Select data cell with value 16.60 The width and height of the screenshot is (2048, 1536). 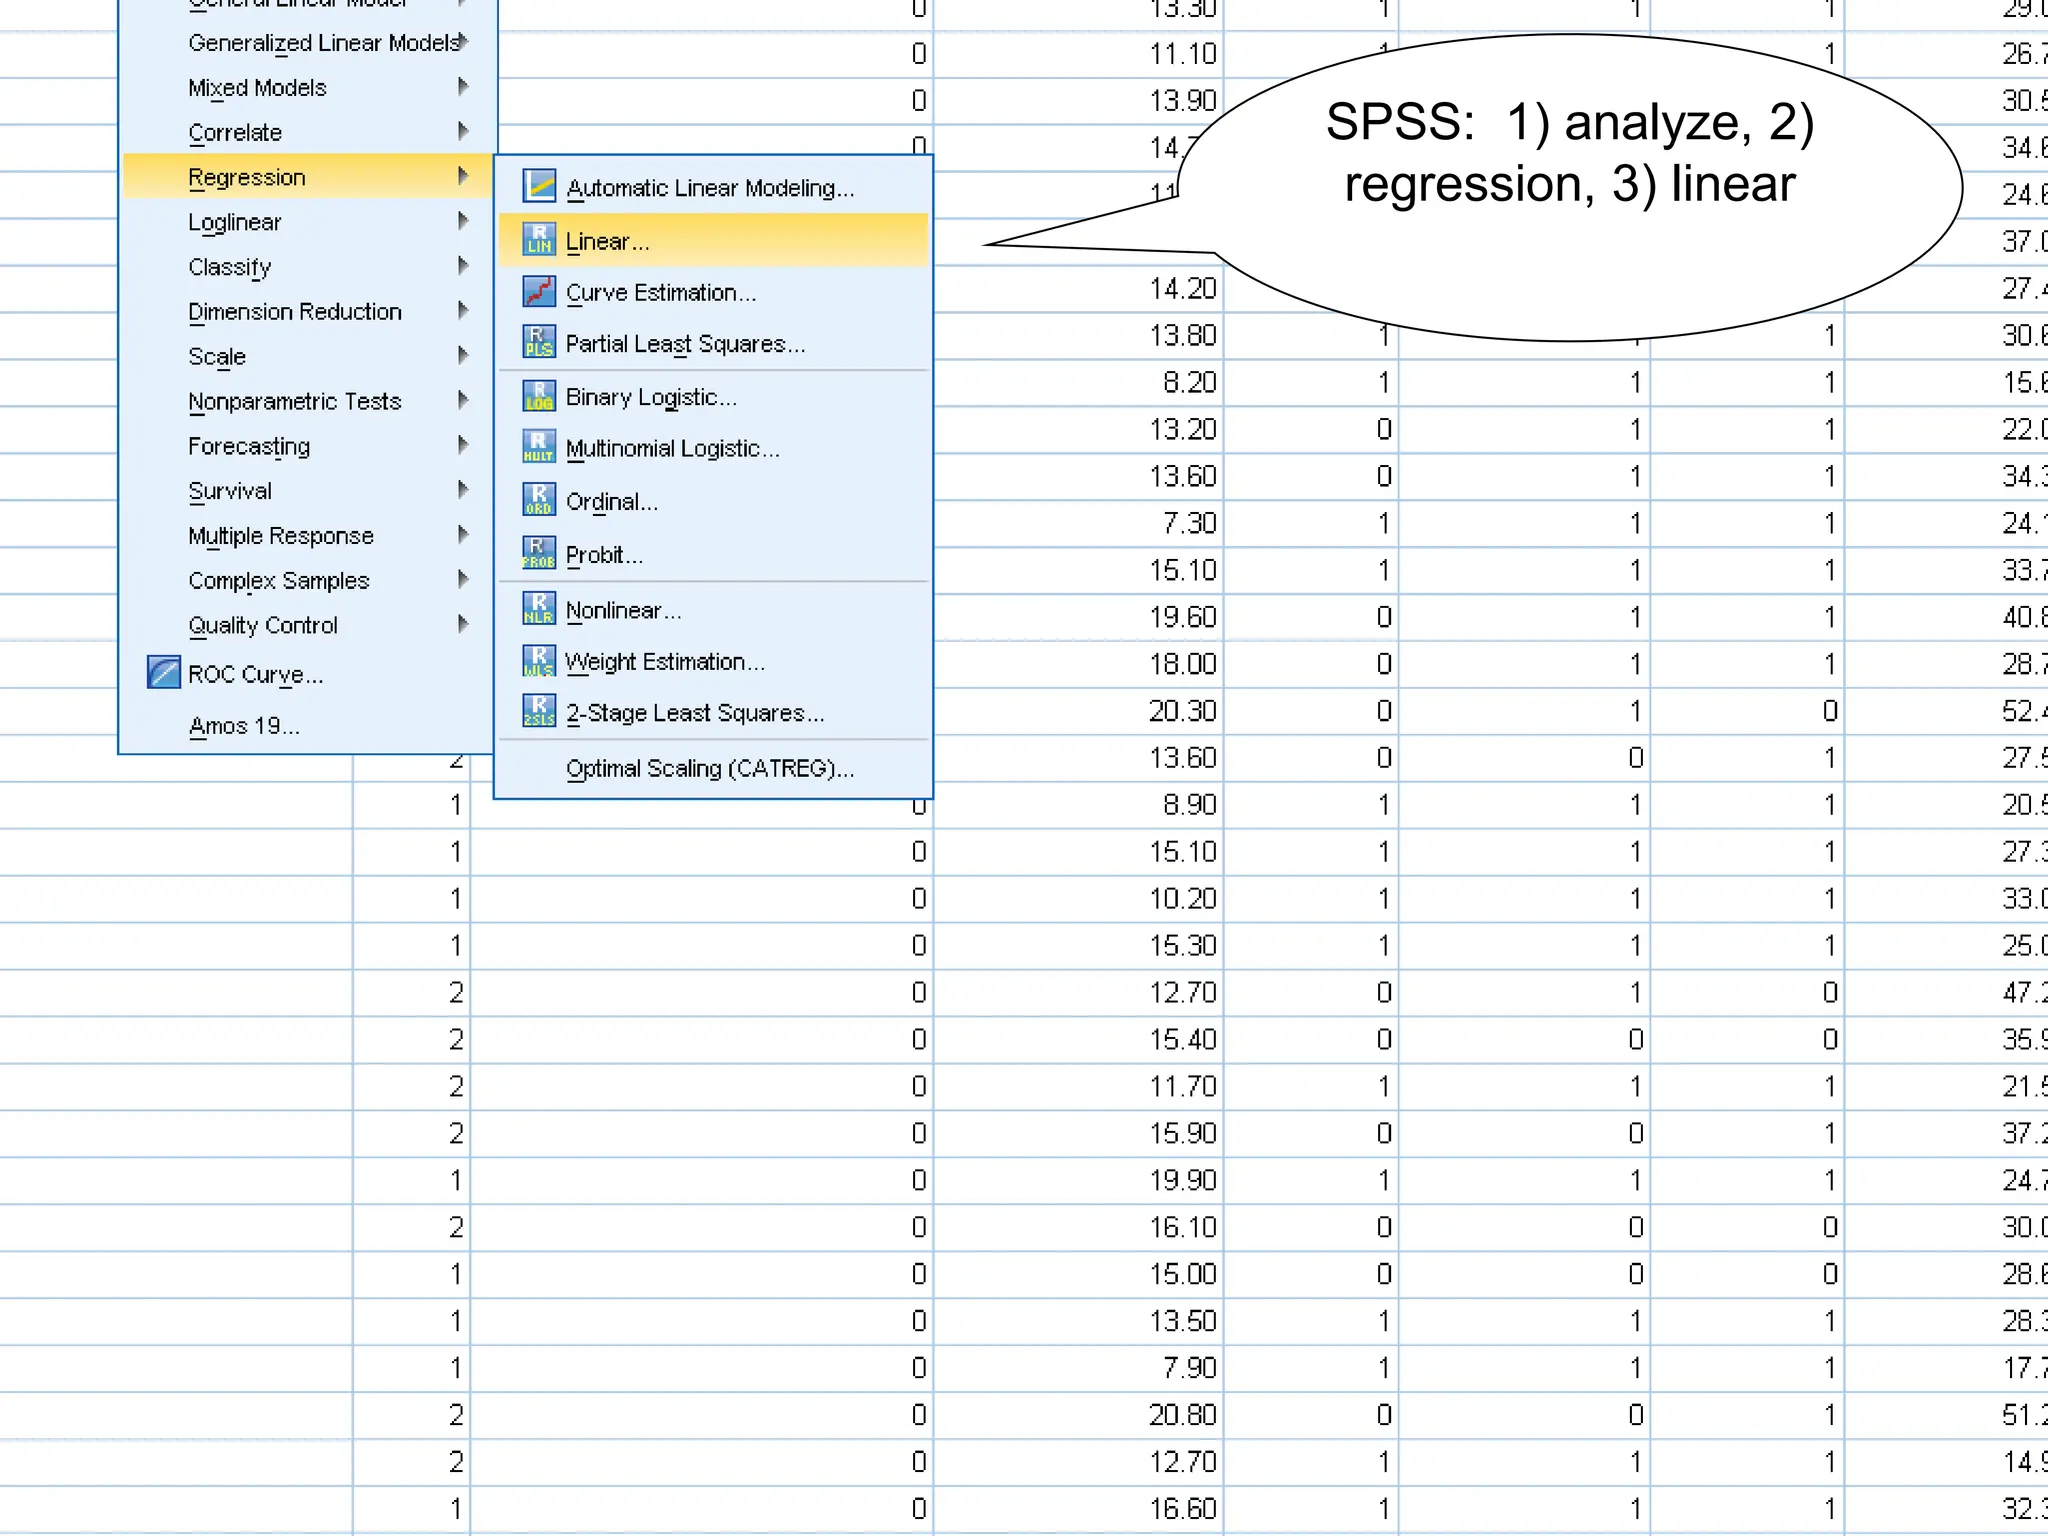1079,1509
